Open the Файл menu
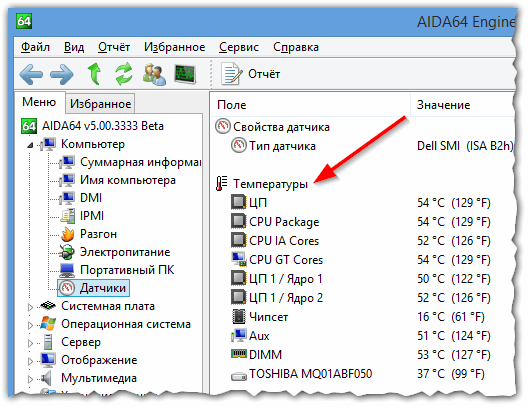This screenshot has width=528, height=407. point(35,47)
